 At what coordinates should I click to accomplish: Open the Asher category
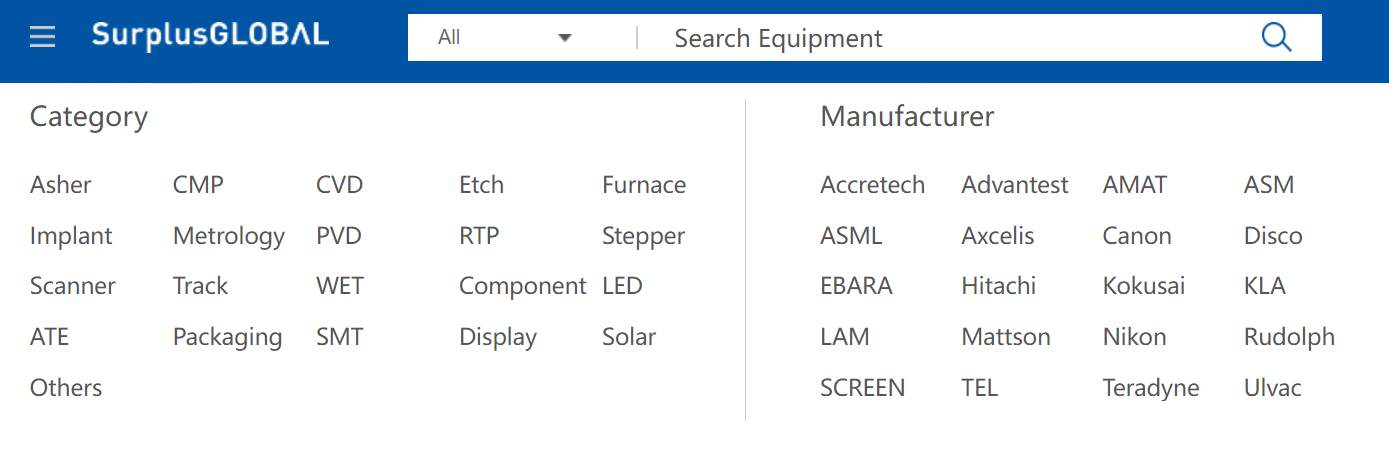pos(61,185)
